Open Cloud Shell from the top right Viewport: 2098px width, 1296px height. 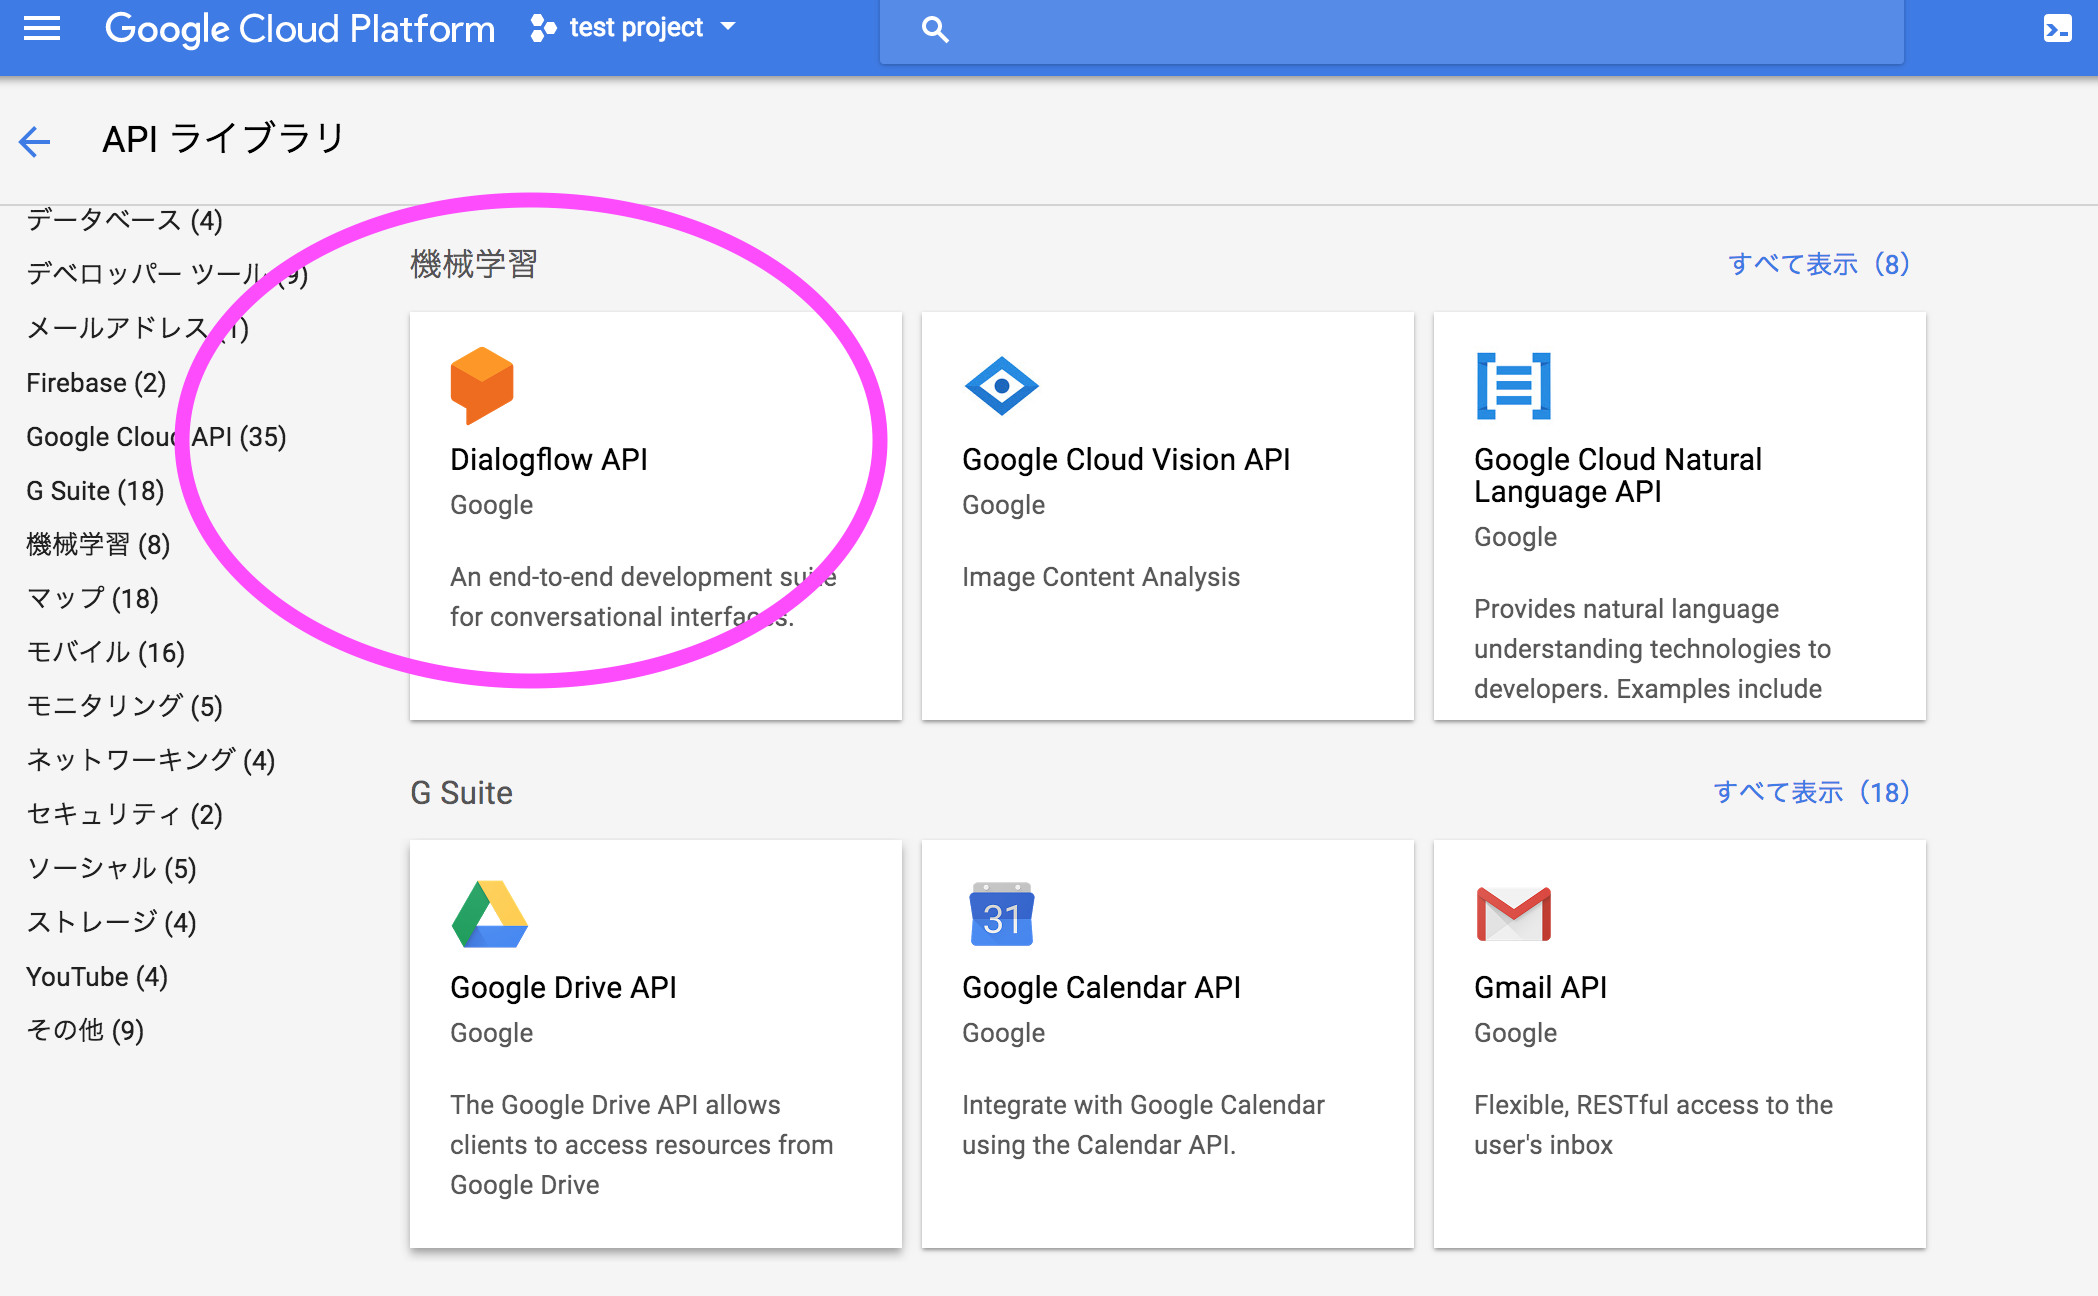tap(2058, 28)
